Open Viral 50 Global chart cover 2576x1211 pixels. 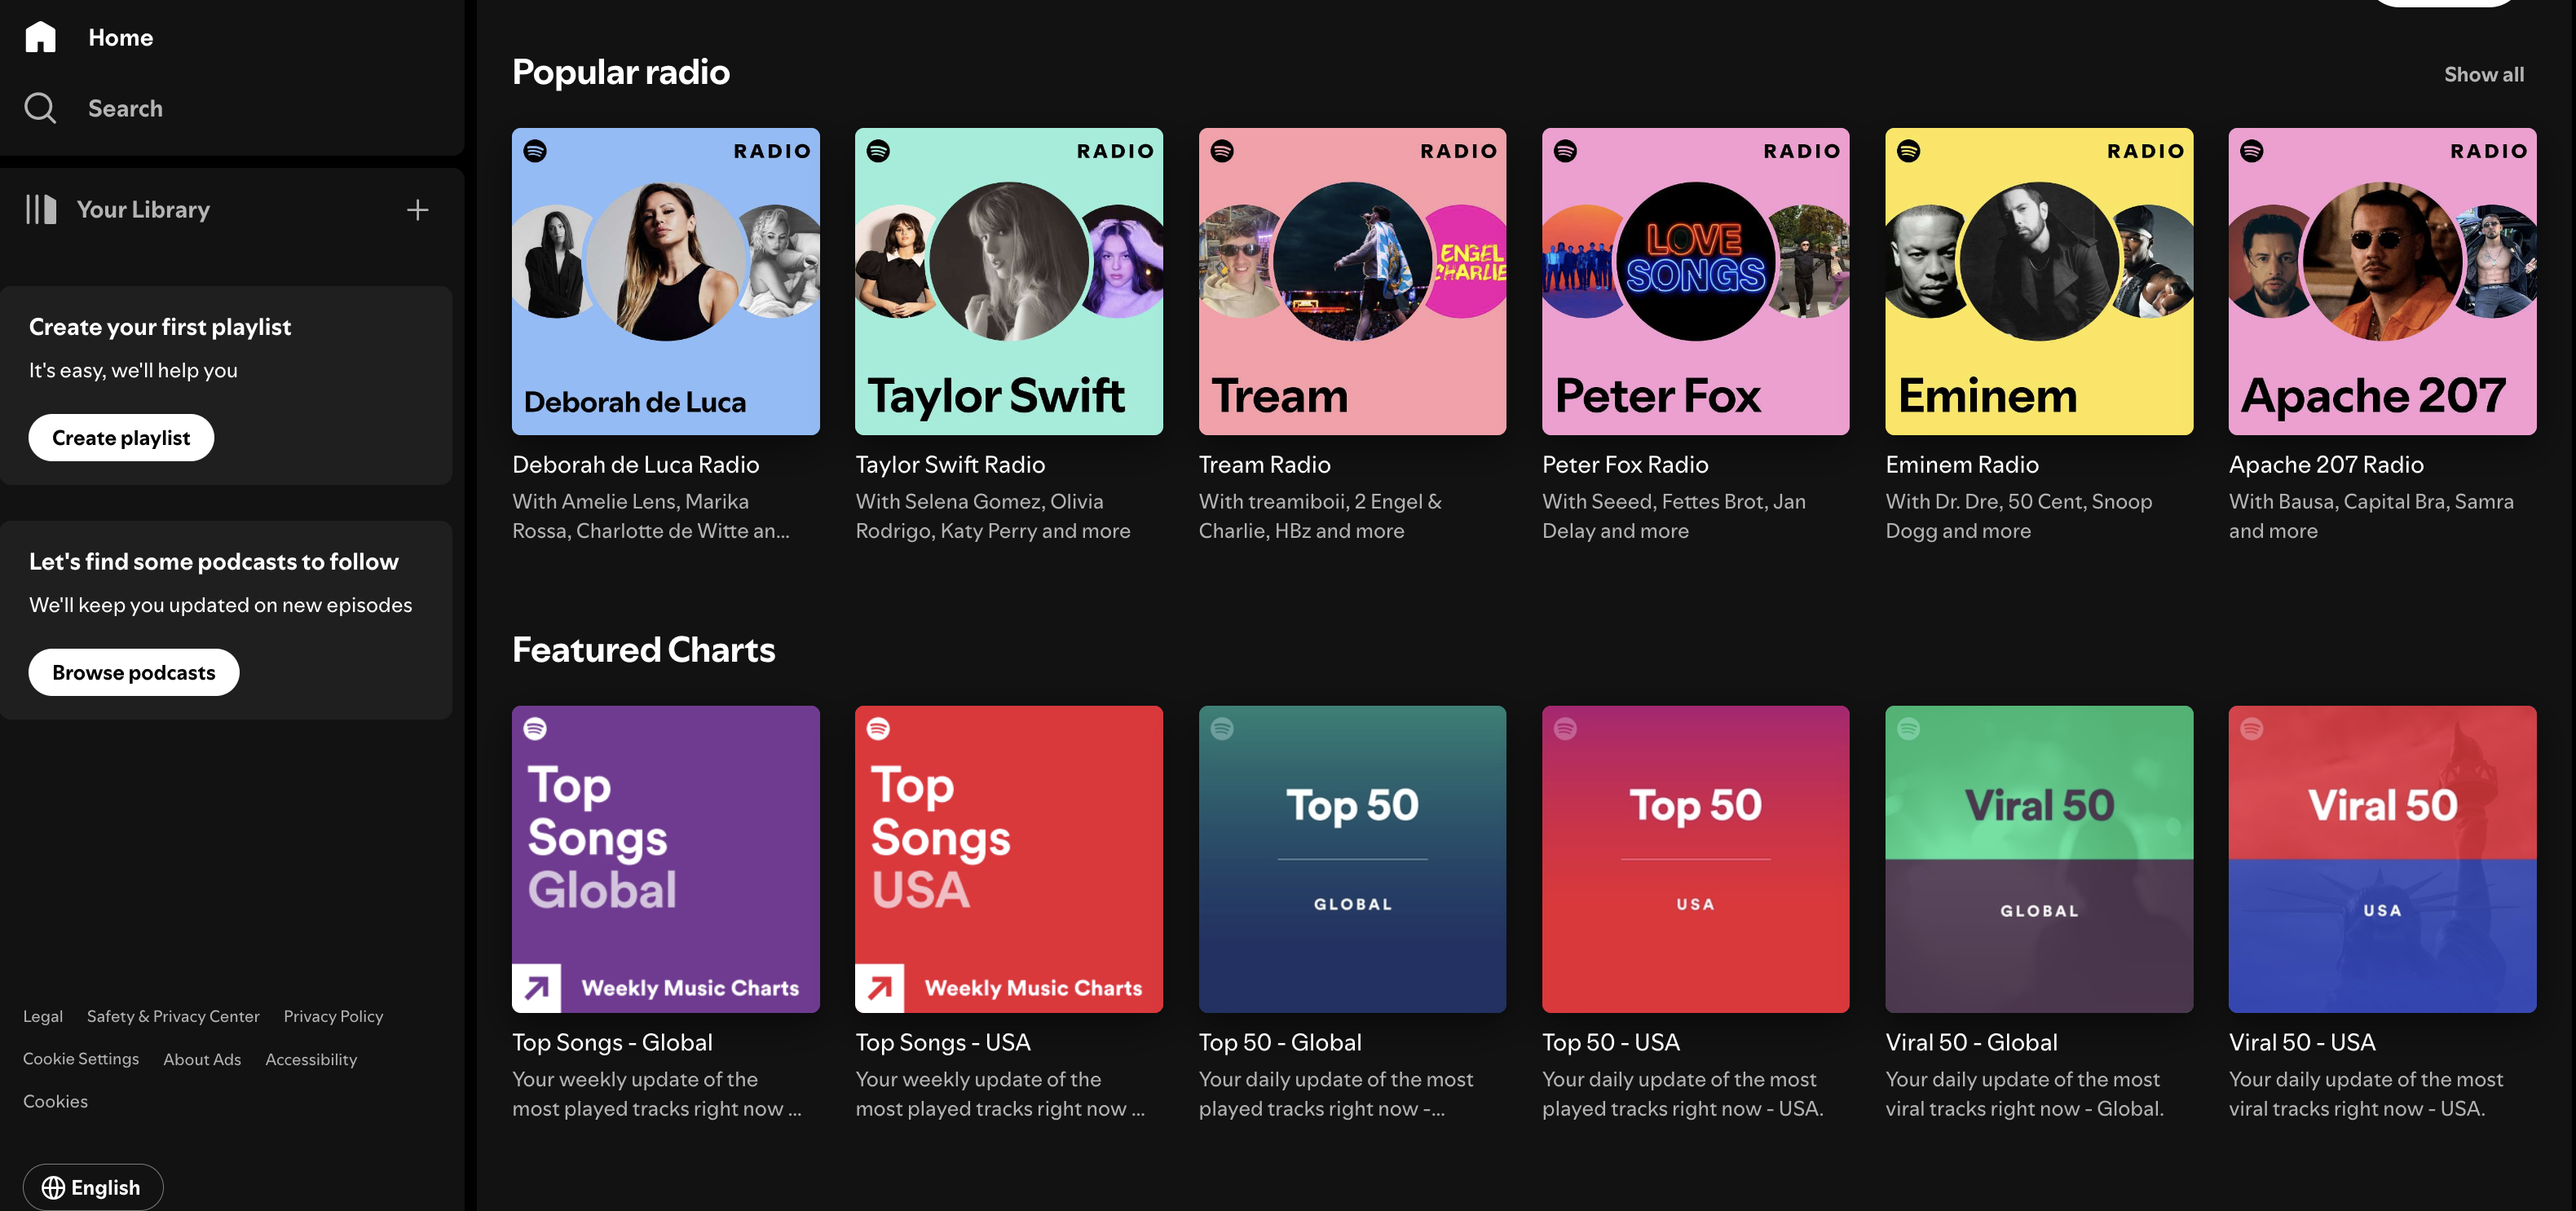pyautogui.click(x=2039, y=859)
